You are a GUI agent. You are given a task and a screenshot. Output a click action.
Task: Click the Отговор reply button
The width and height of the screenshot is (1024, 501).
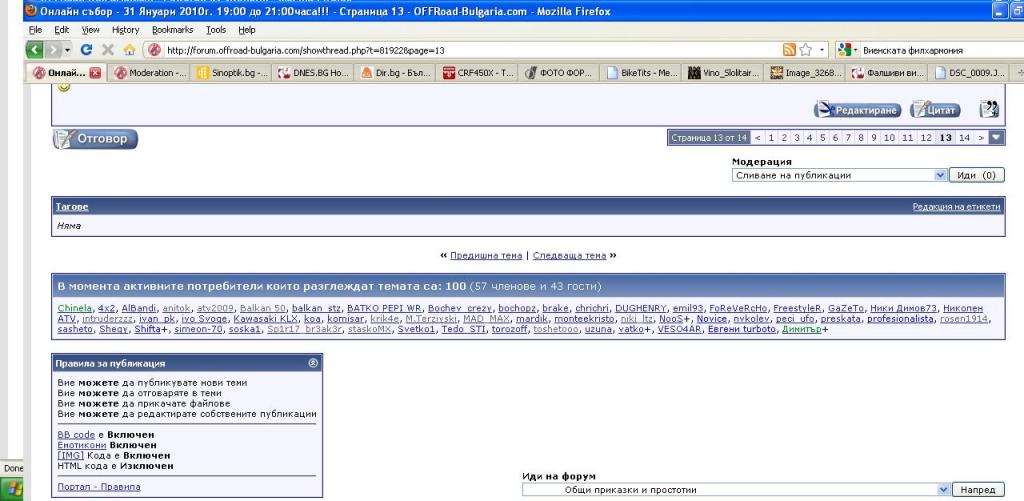[95, 139]
